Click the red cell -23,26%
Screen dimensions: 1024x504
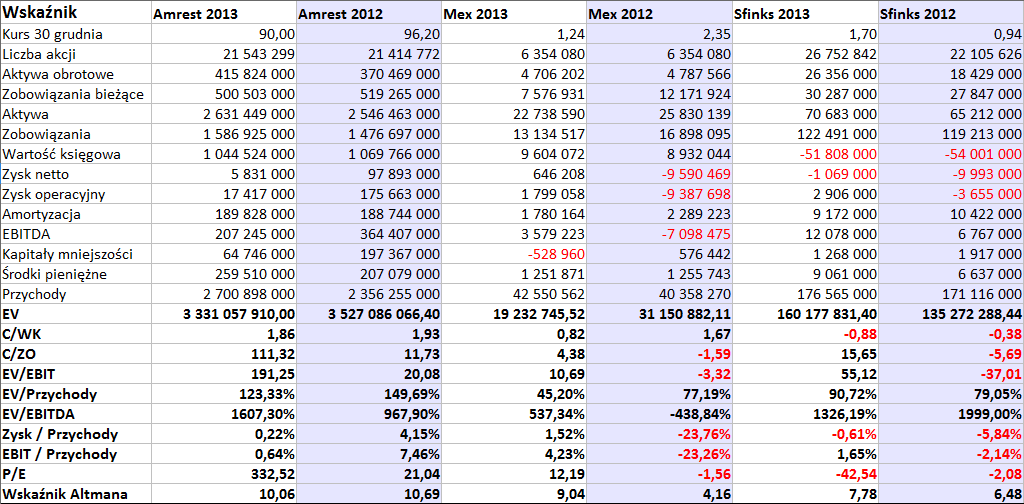coord(659,454)
